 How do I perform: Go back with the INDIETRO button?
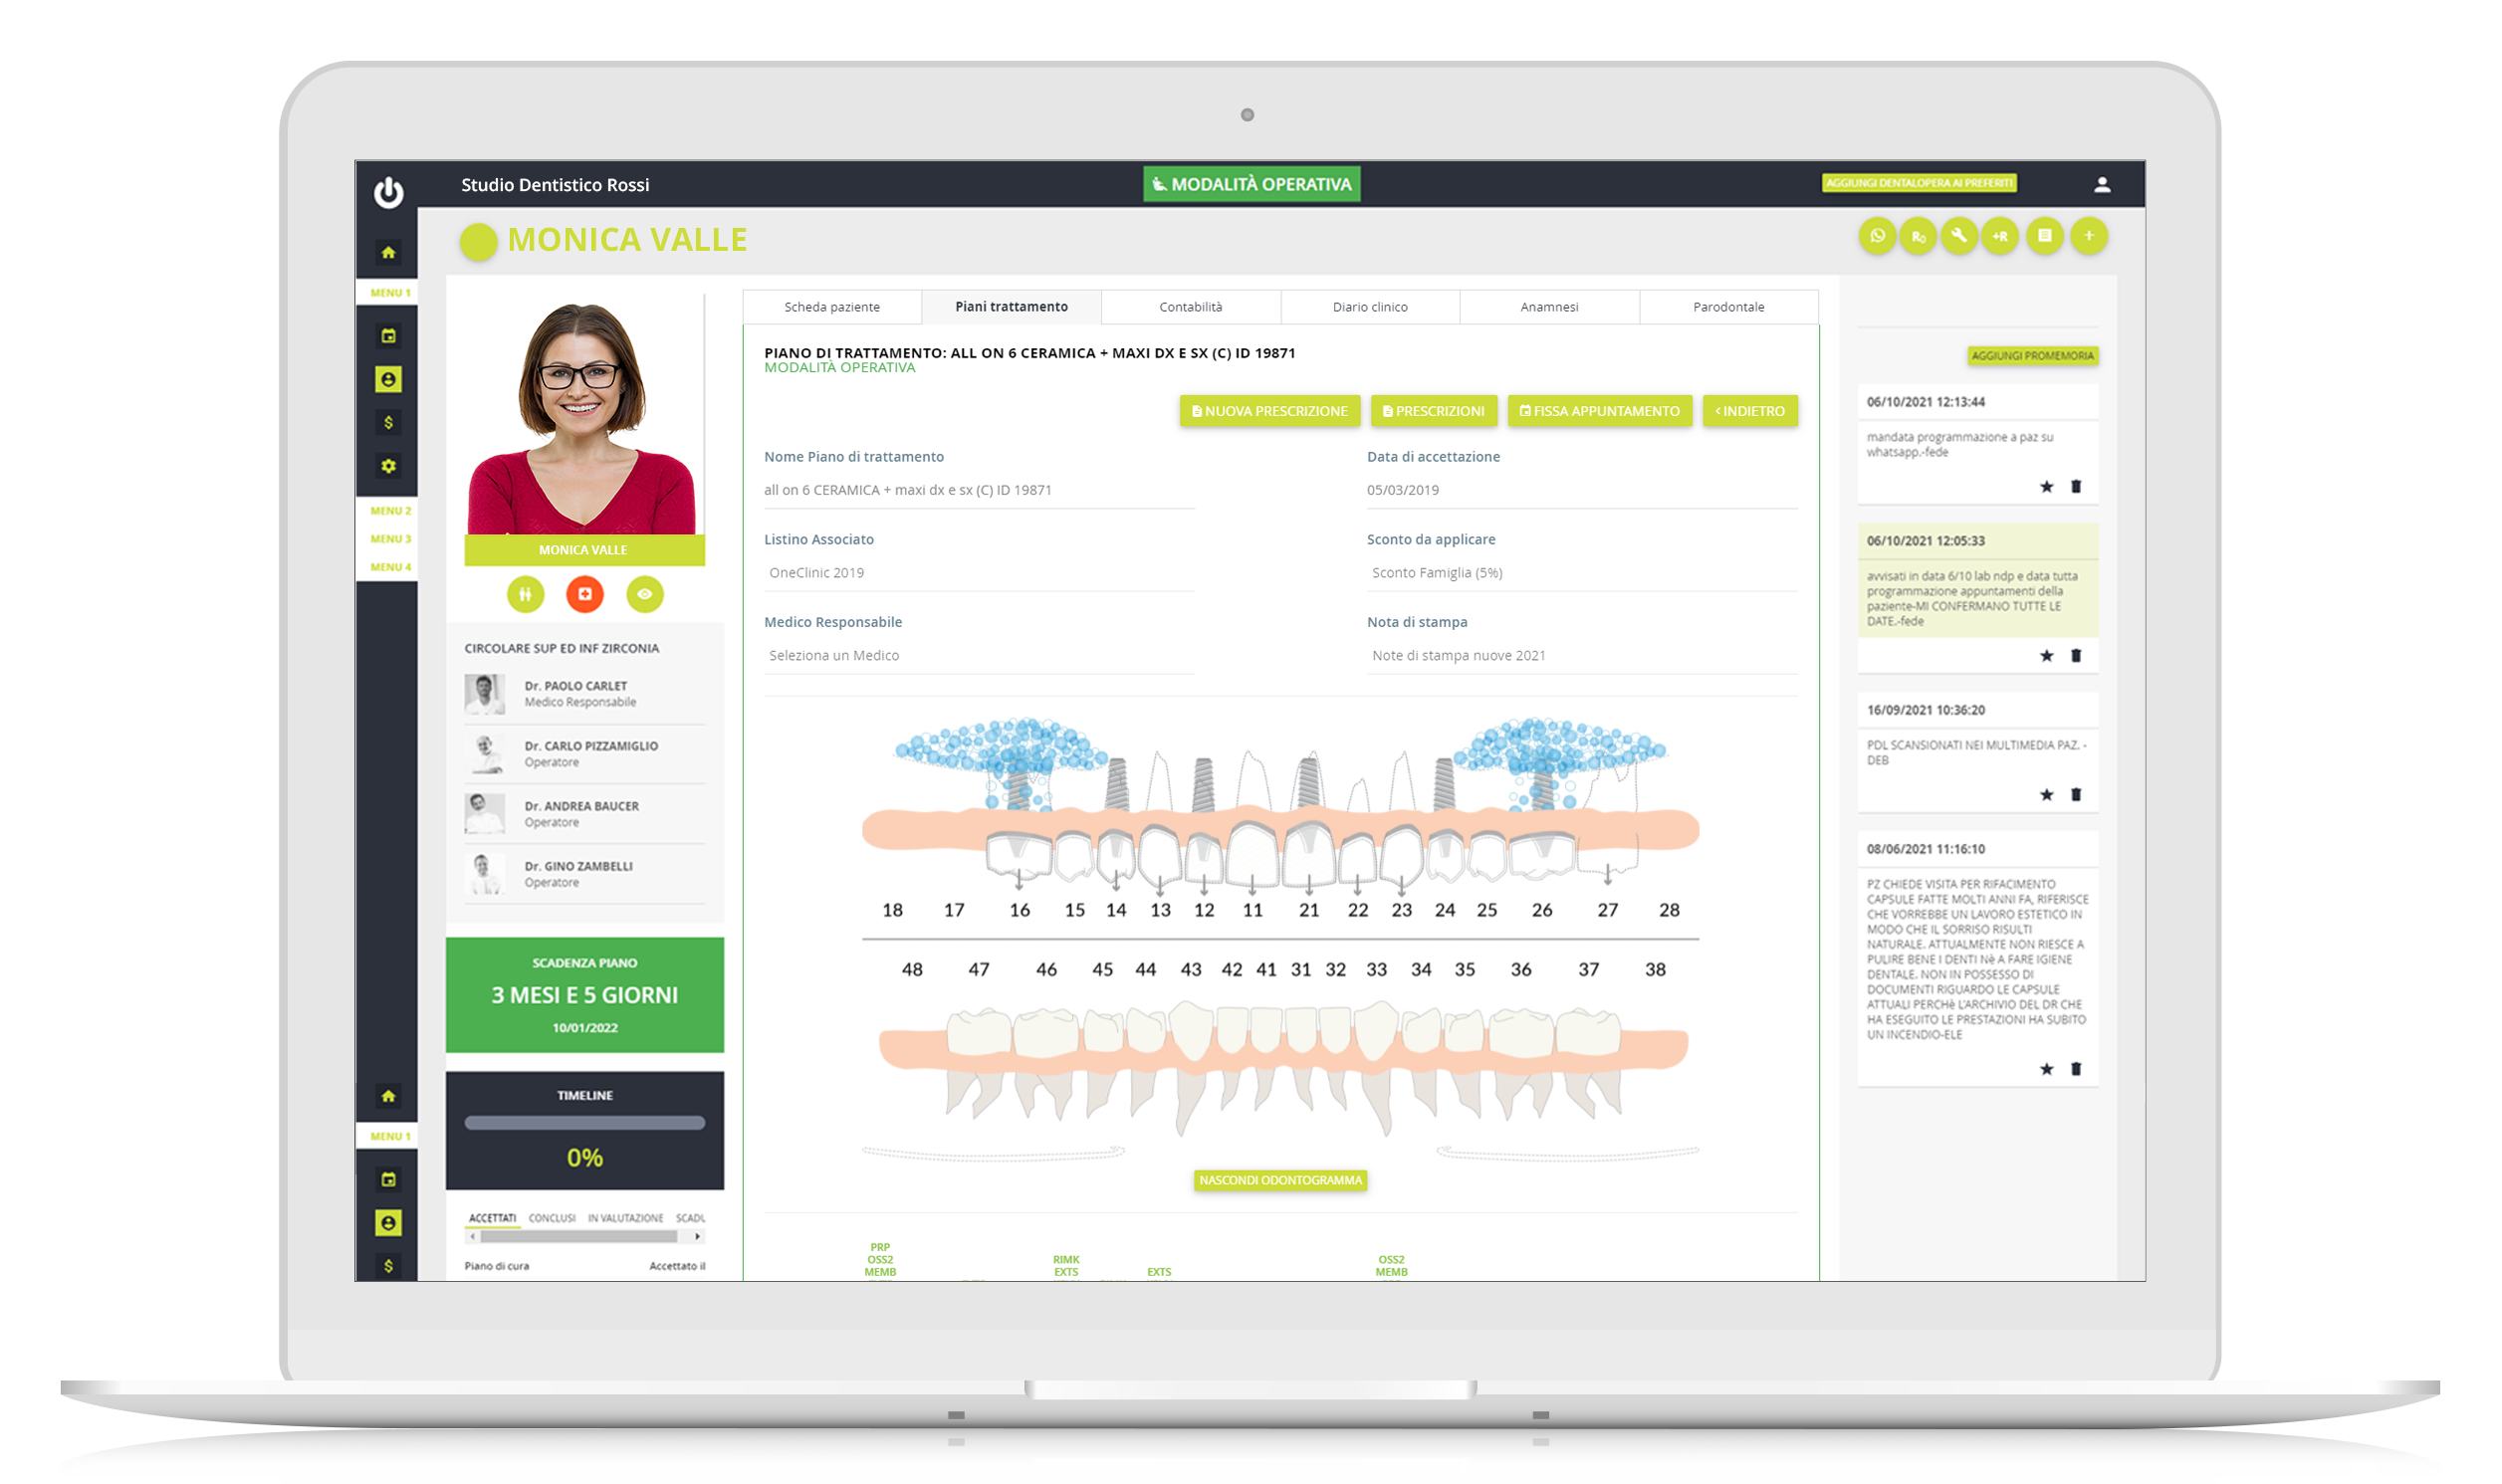[x=1750, y=411]
